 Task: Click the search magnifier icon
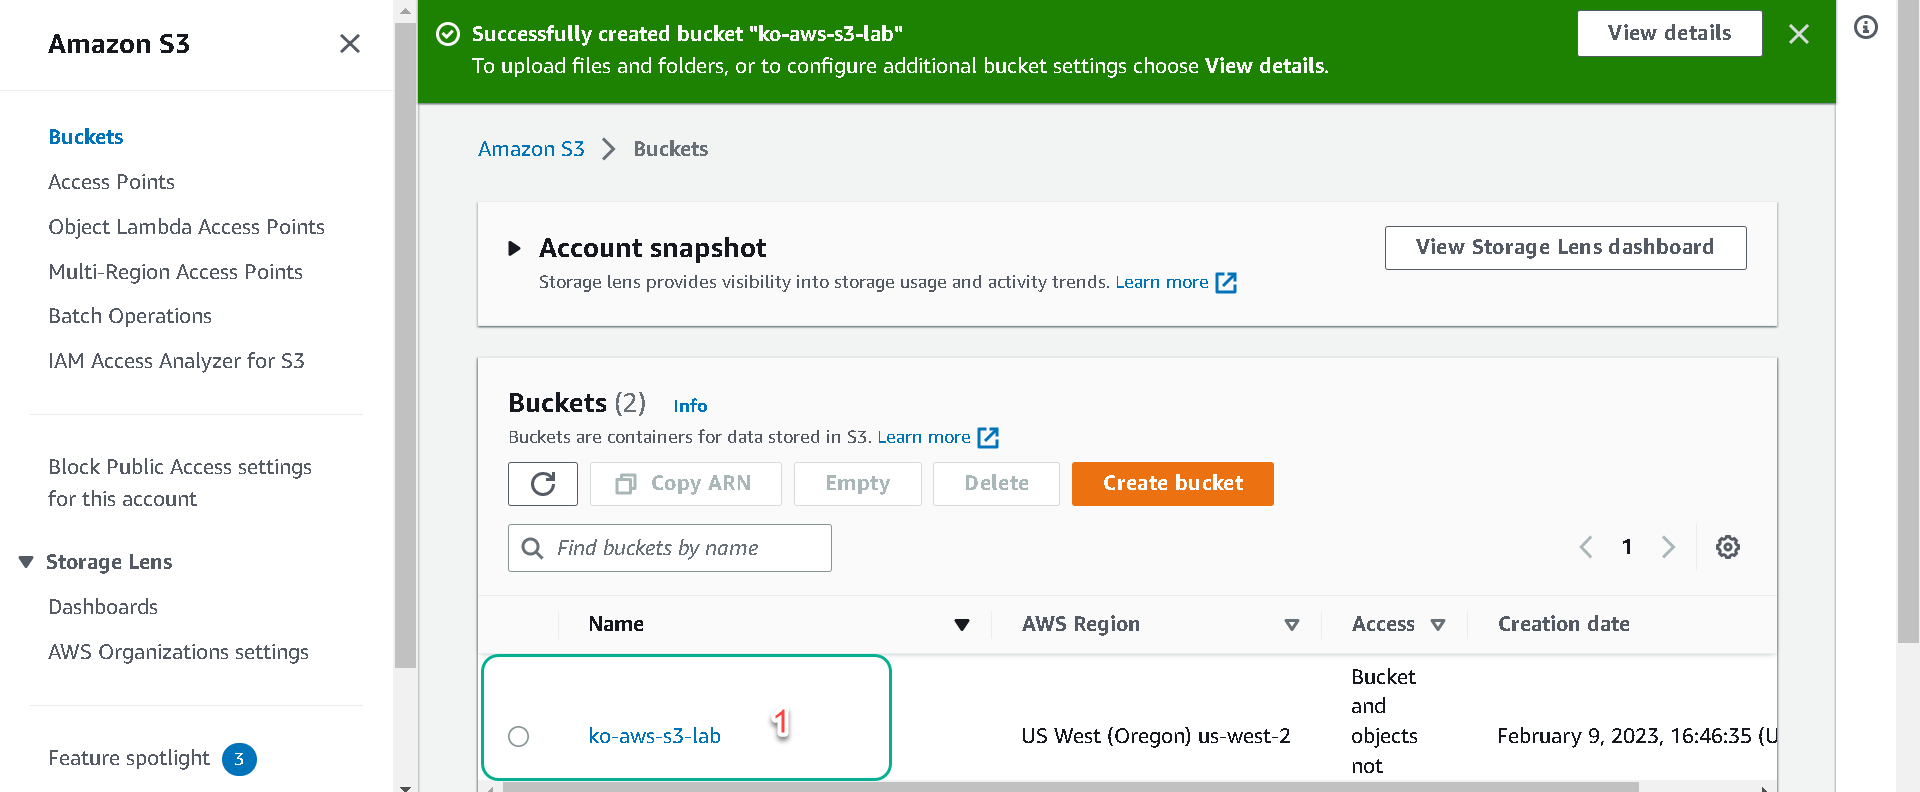(533, 548)
